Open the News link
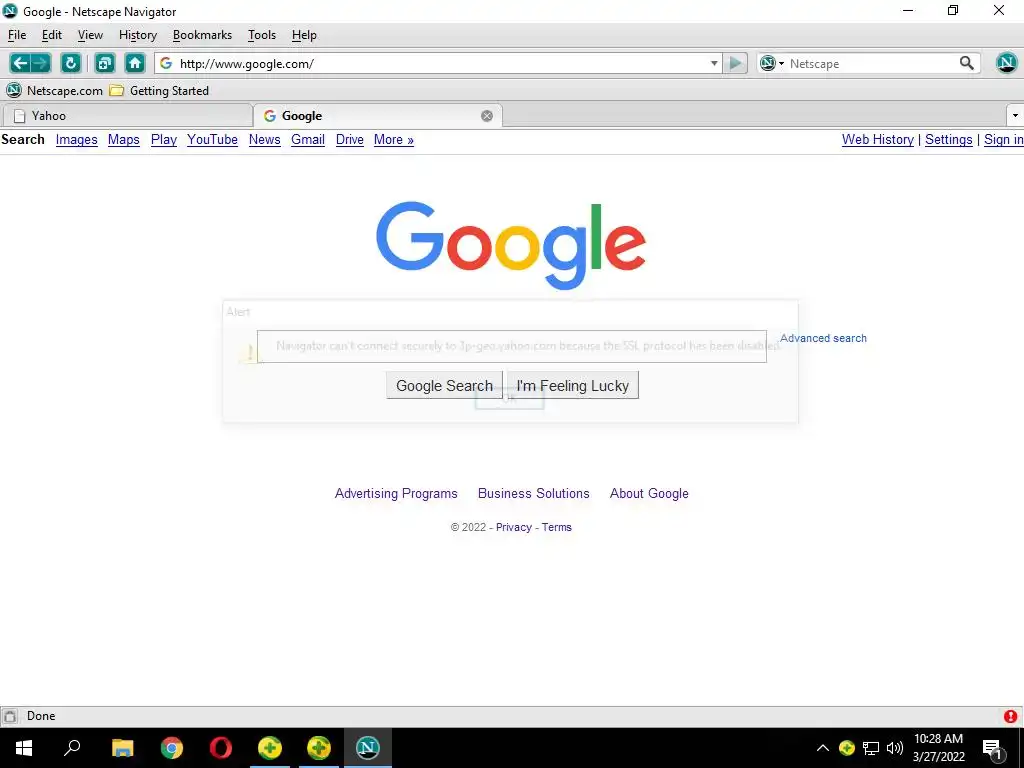This screenshot has width=1024, height=768. (x=264, y=140)
